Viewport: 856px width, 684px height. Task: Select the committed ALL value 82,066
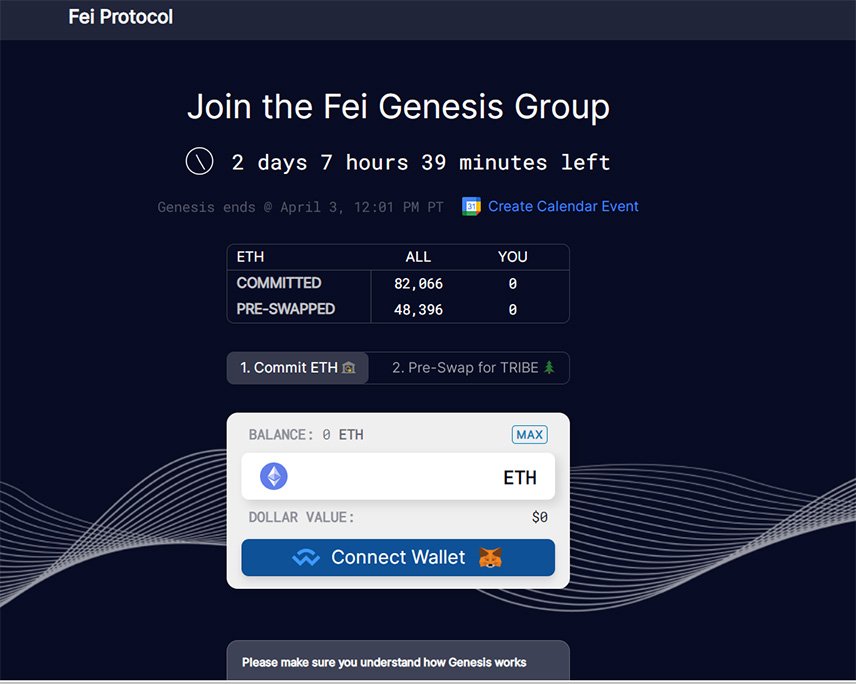(418, 284)
